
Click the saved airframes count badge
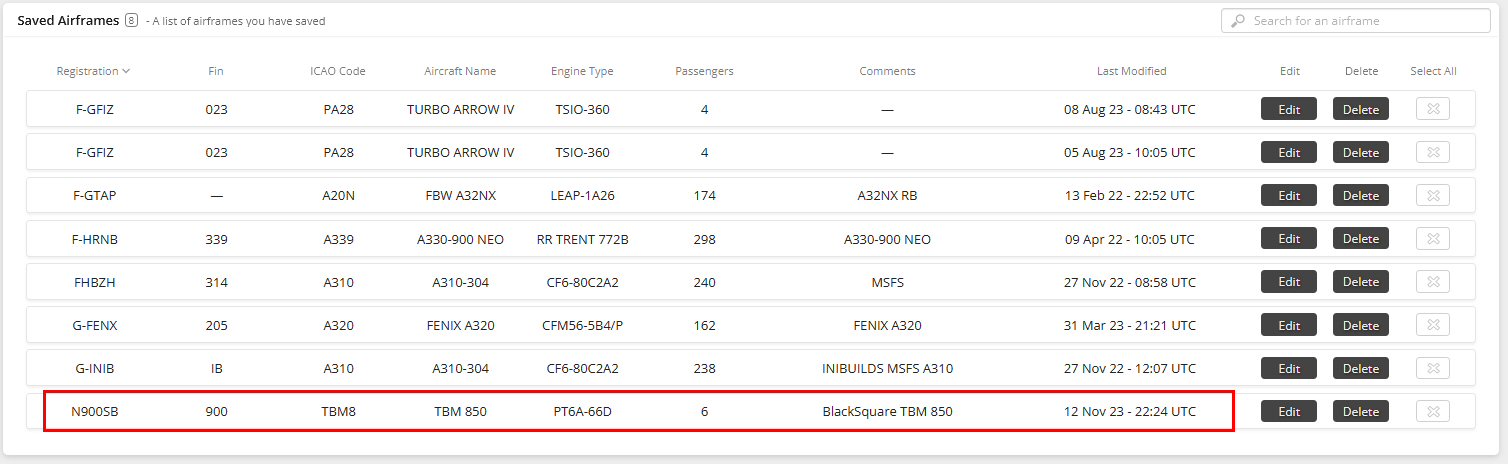[x=131, y=20]
